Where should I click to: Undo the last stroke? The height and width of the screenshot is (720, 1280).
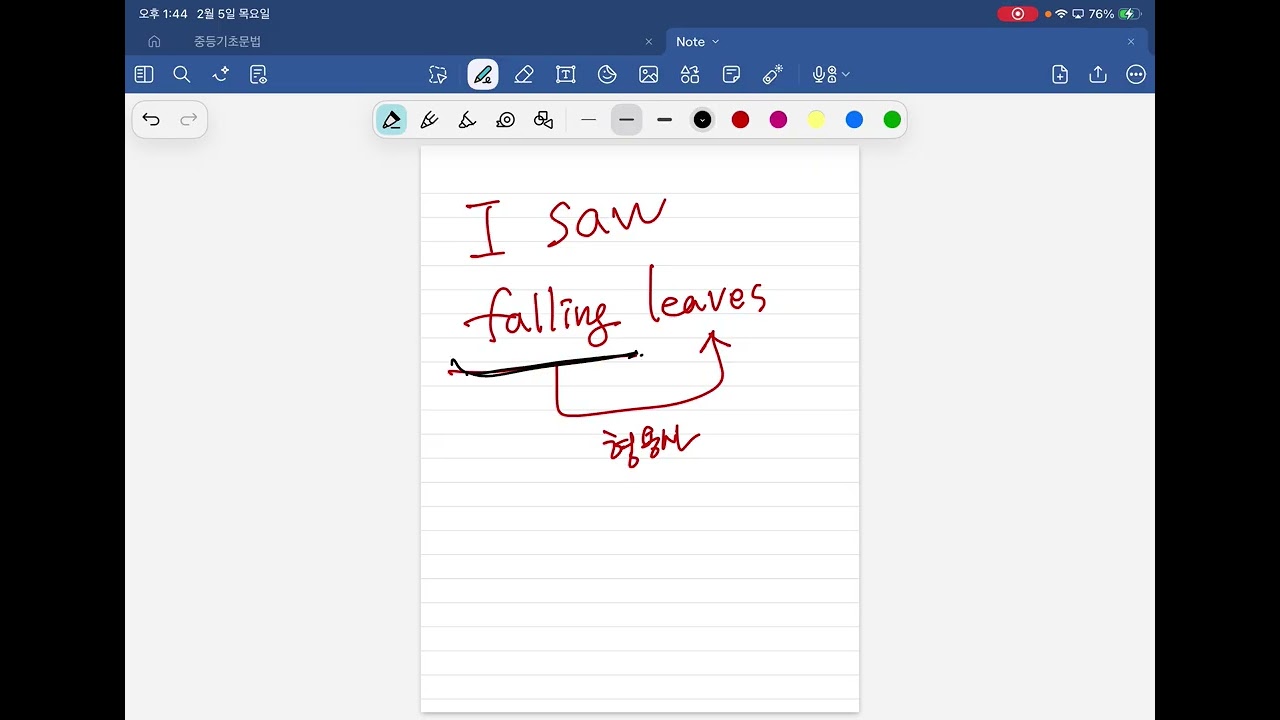point(151,120)
